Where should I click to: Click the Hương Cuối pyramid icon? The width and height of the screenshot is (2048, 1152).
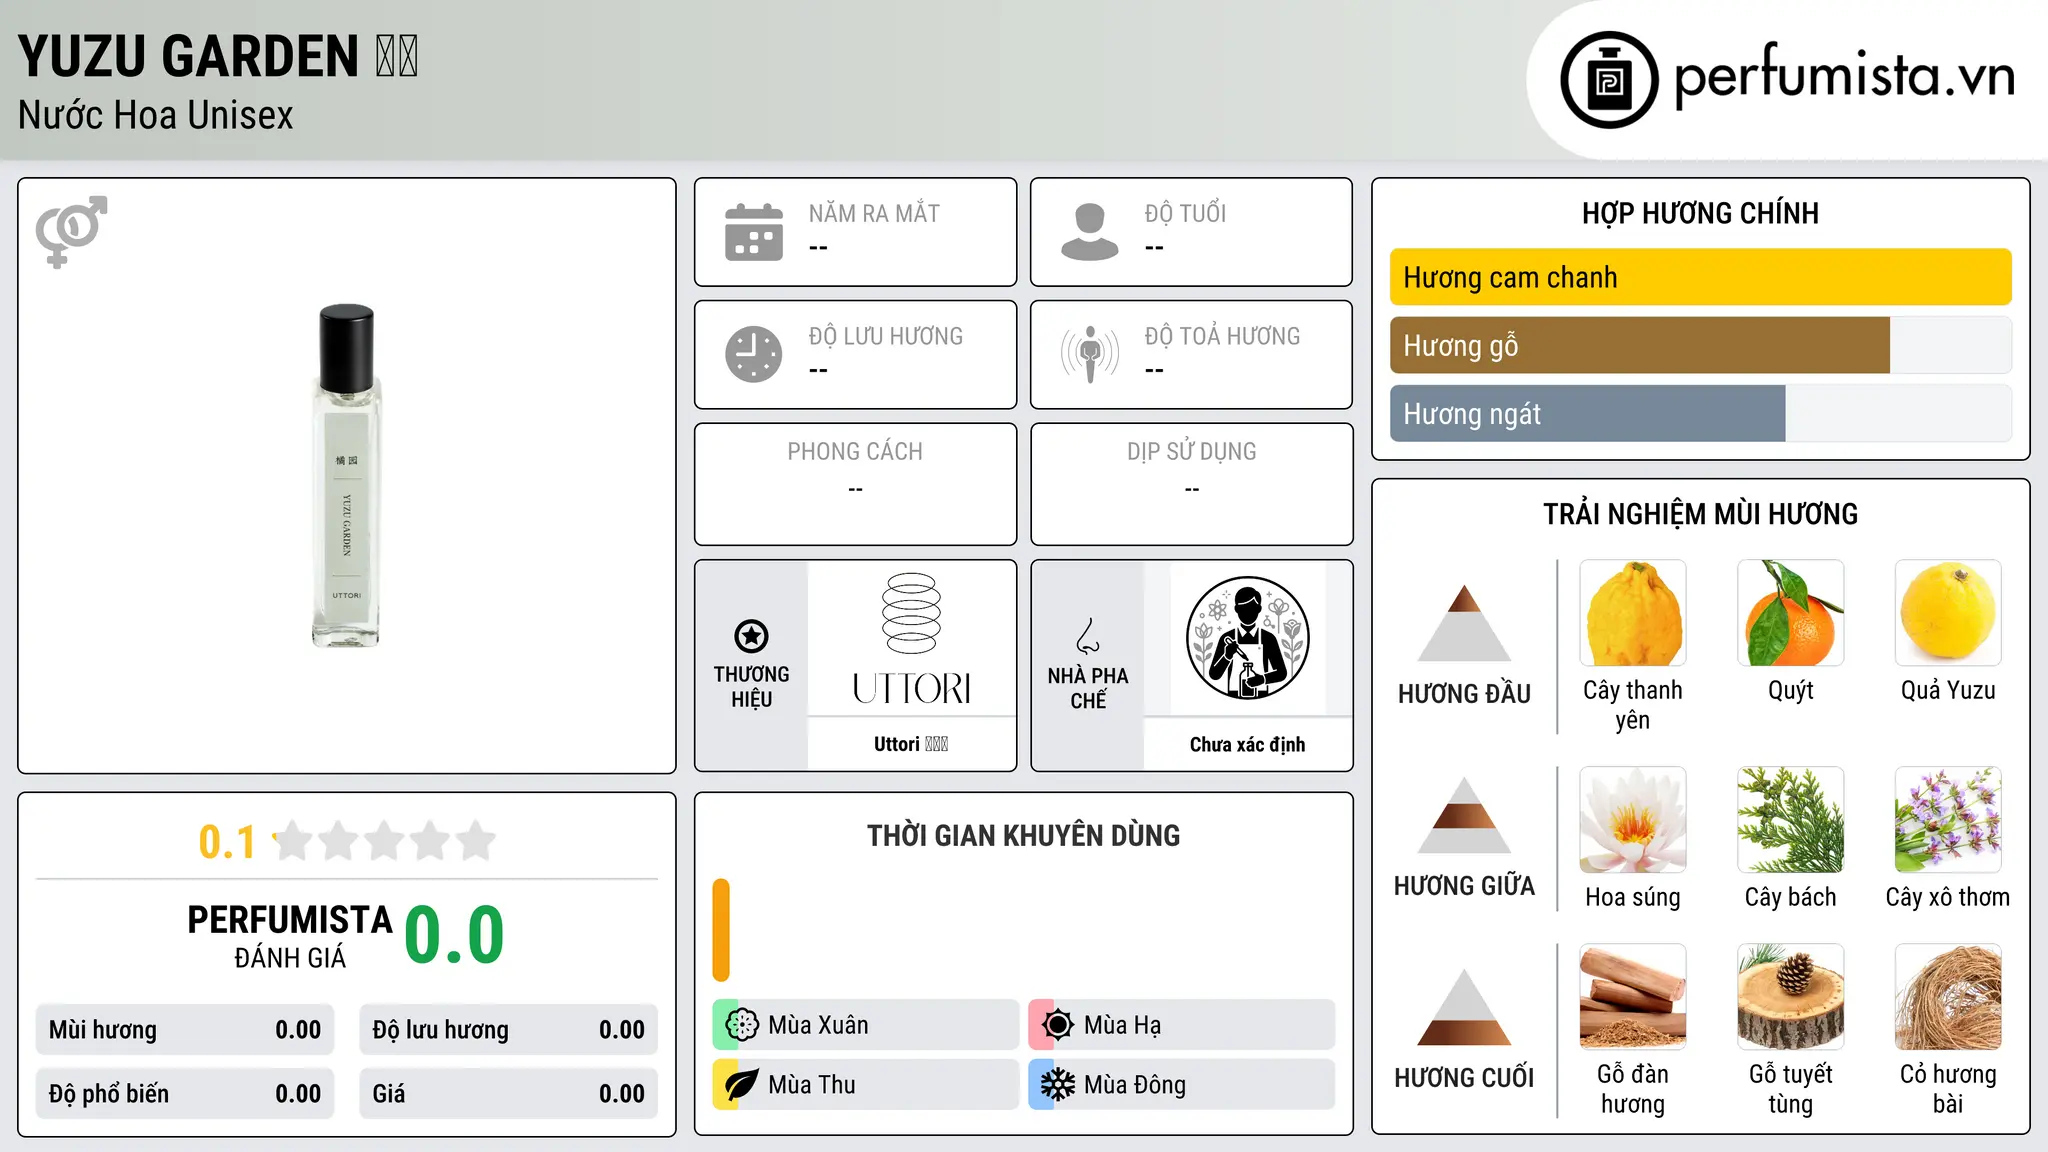pos(1464,1007)
